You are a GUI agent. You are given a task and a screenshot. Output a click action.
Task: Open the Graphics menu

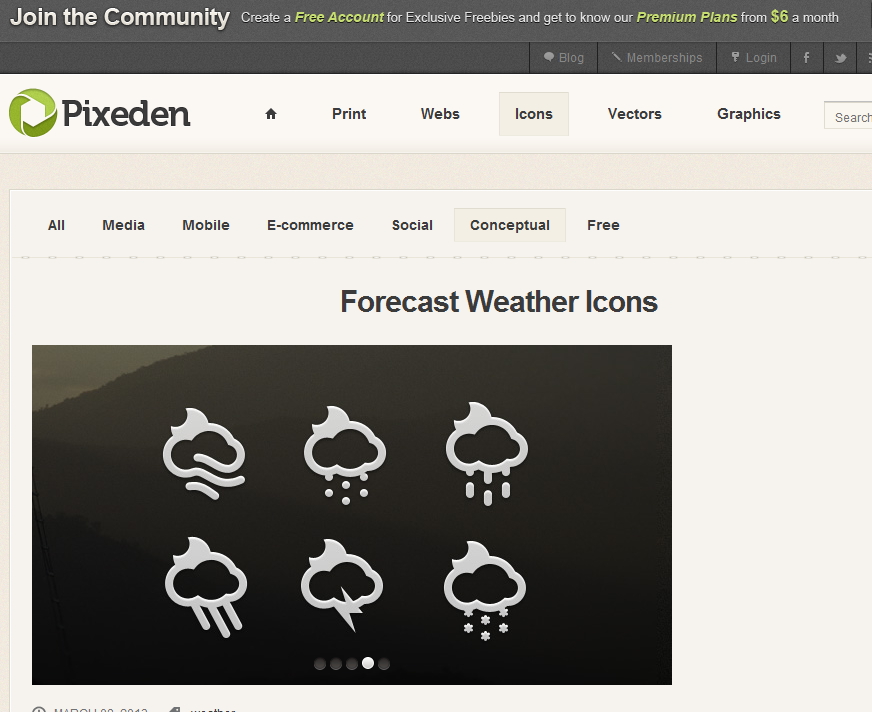[x=749, y=114]
